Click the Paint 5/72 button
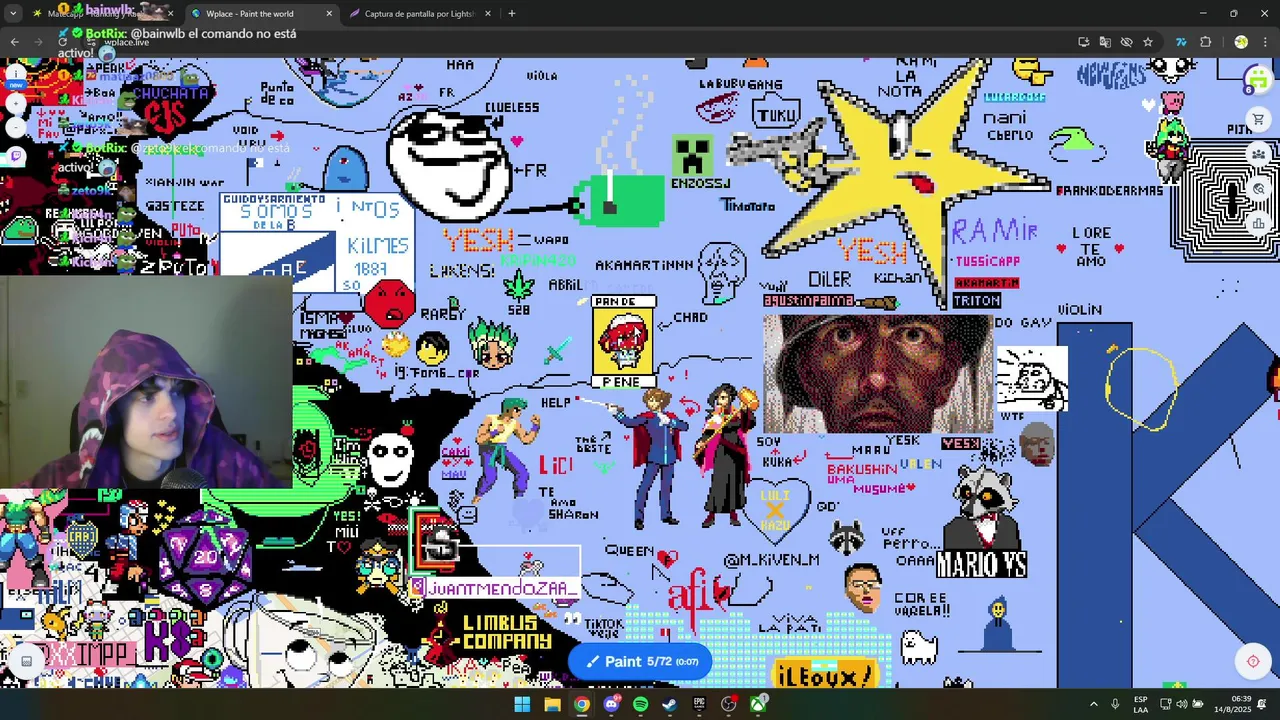Viewport: 1280px width, 720px height. 640,661
